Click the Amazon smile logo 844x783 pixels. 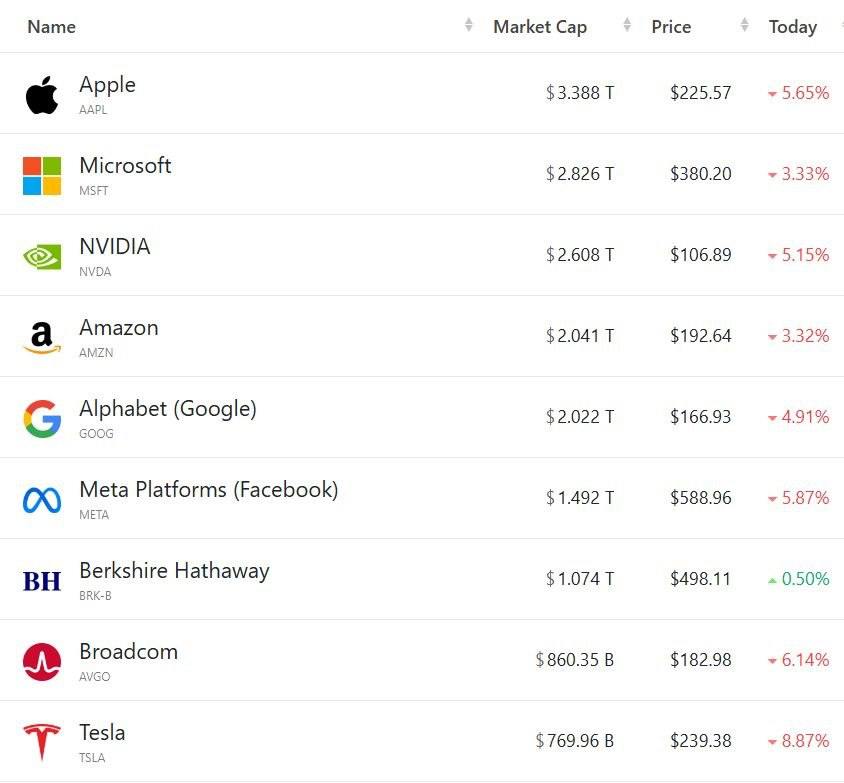coord(42,338)
